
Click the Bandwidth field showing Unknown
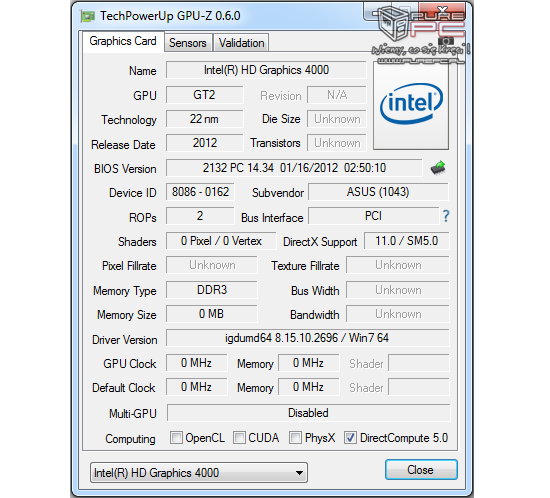point(398,314)
